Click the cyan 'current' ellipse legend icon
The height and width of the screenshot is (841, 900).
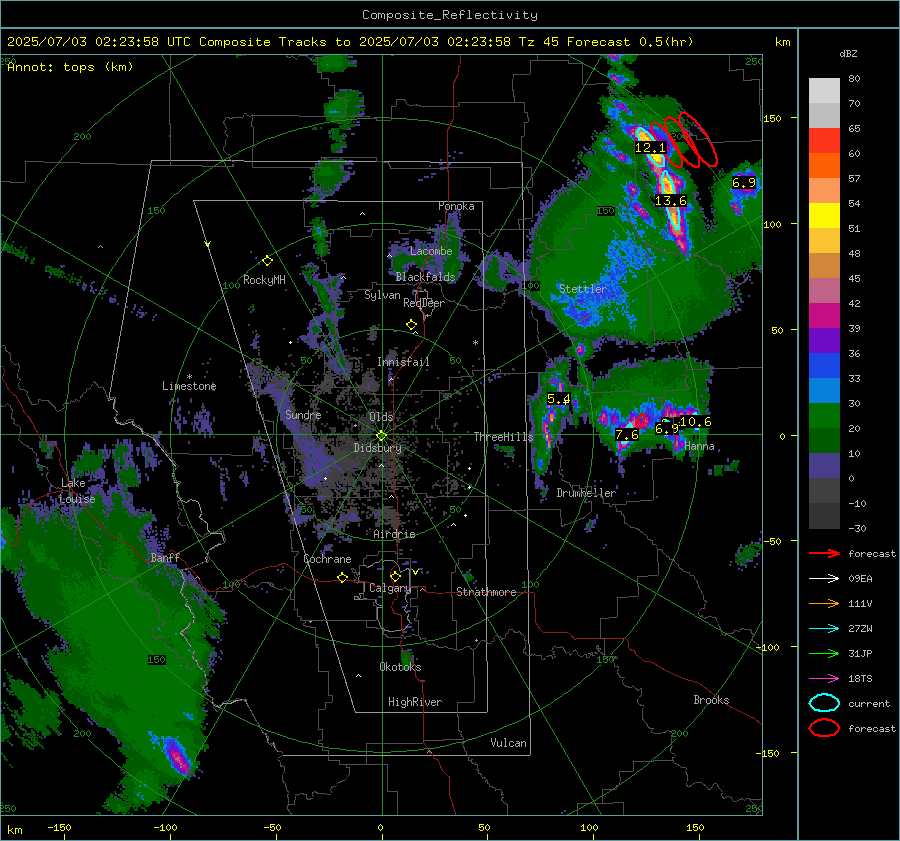824,703
